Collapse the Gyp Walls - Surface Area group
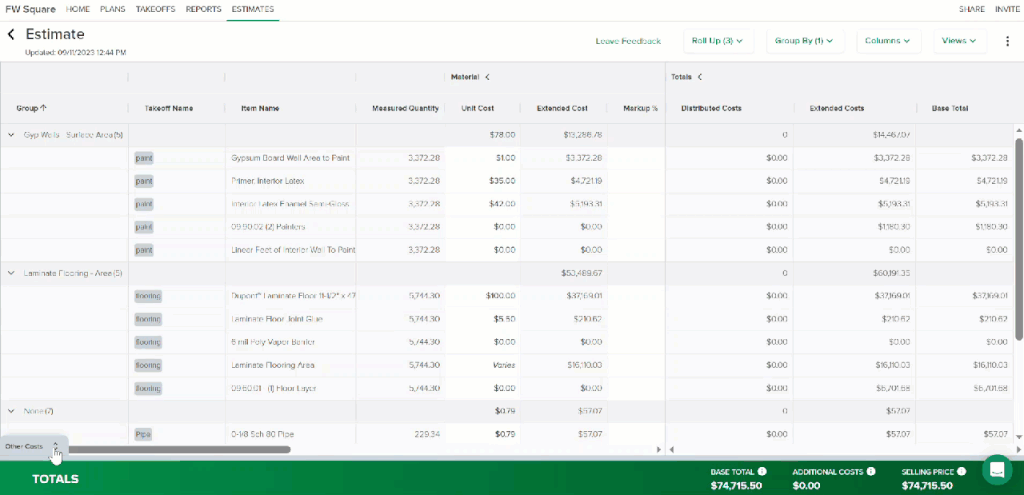Image resolution: width=1024 pixels, height=495 pixels. (11, 134)
